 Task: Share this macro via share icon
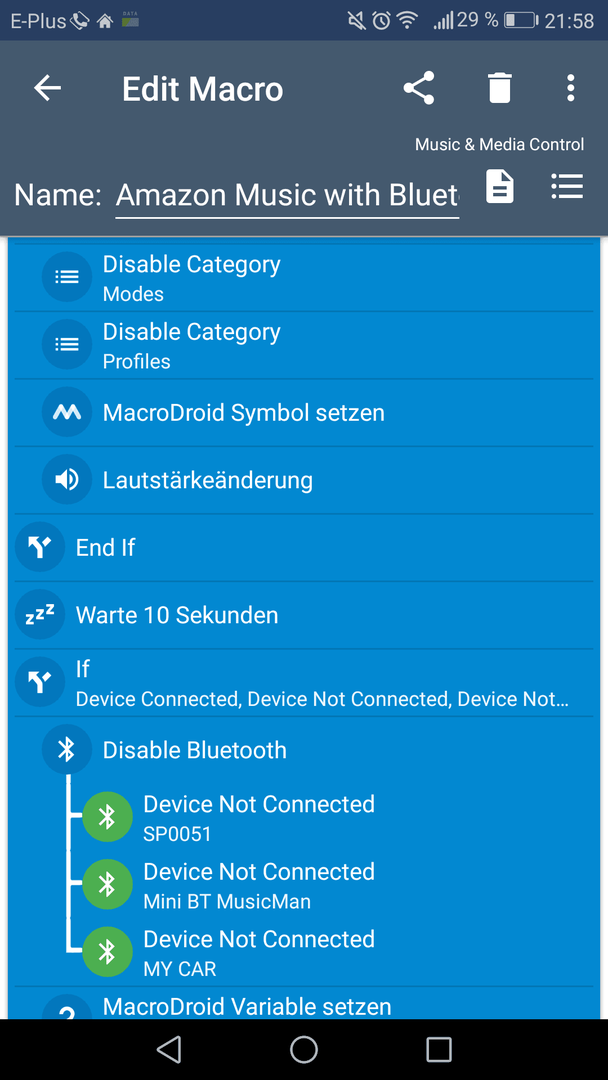[419, 88]
